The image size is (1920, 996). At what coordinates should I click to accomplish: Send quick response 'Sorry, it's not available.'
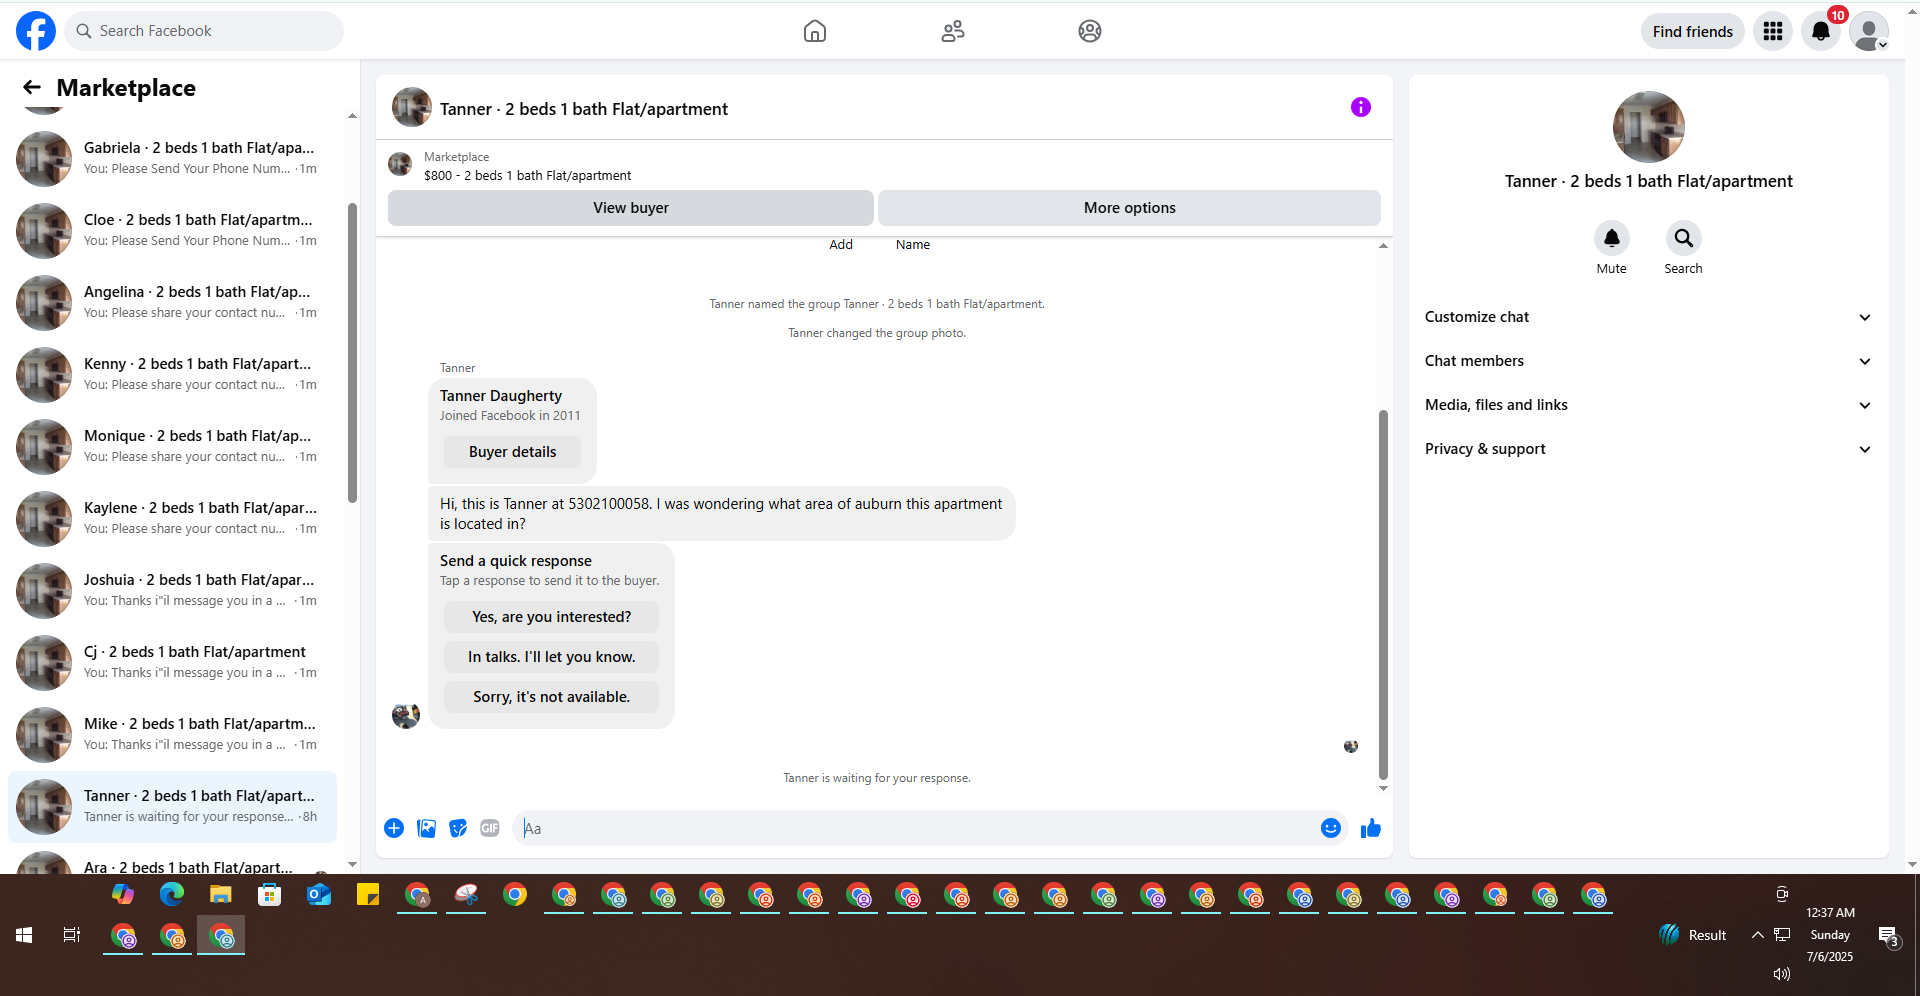point(551,697)
